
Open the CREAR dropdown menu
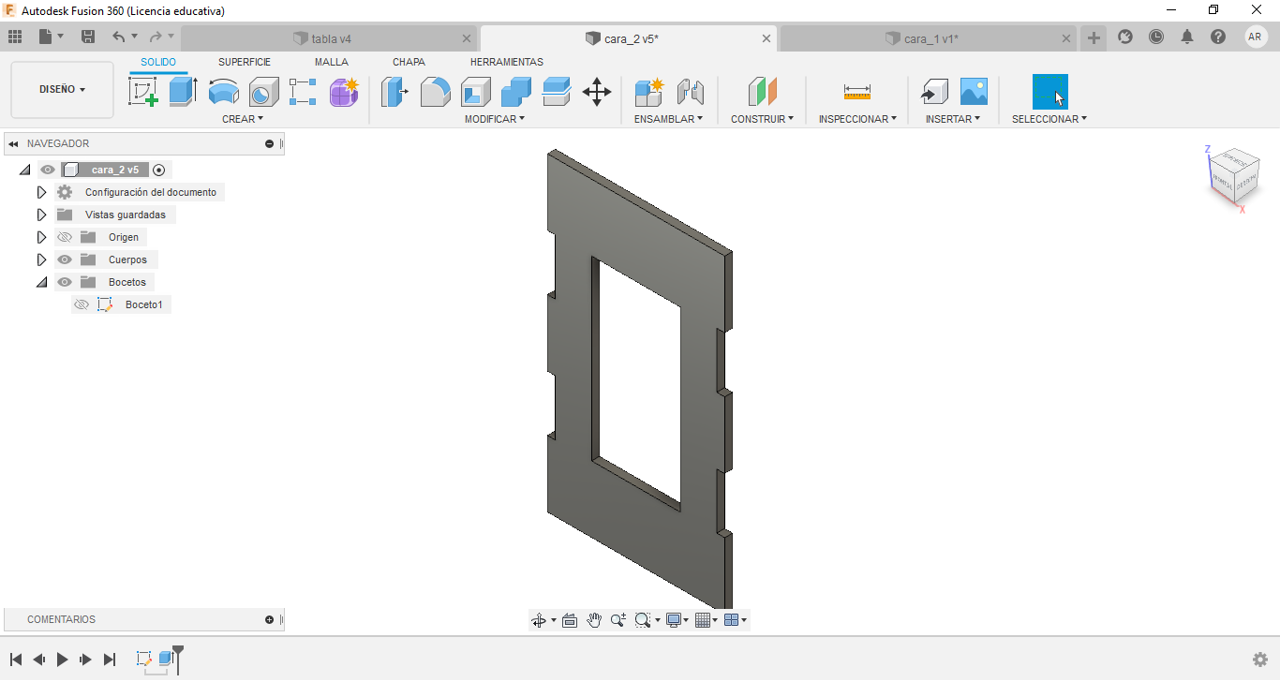pos(243,119)
